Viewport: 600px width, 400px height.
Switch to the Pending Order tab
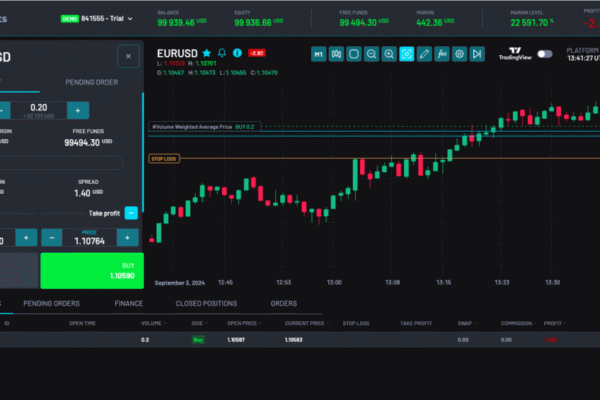(x=92, y=83)
